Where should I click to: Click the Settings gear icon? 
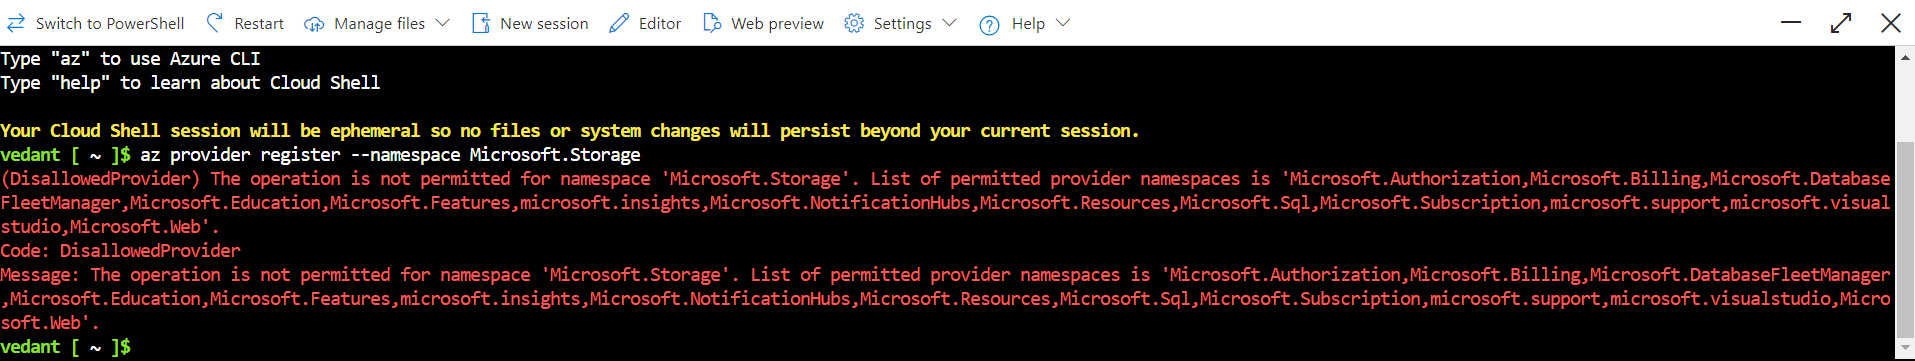(854, 23)
